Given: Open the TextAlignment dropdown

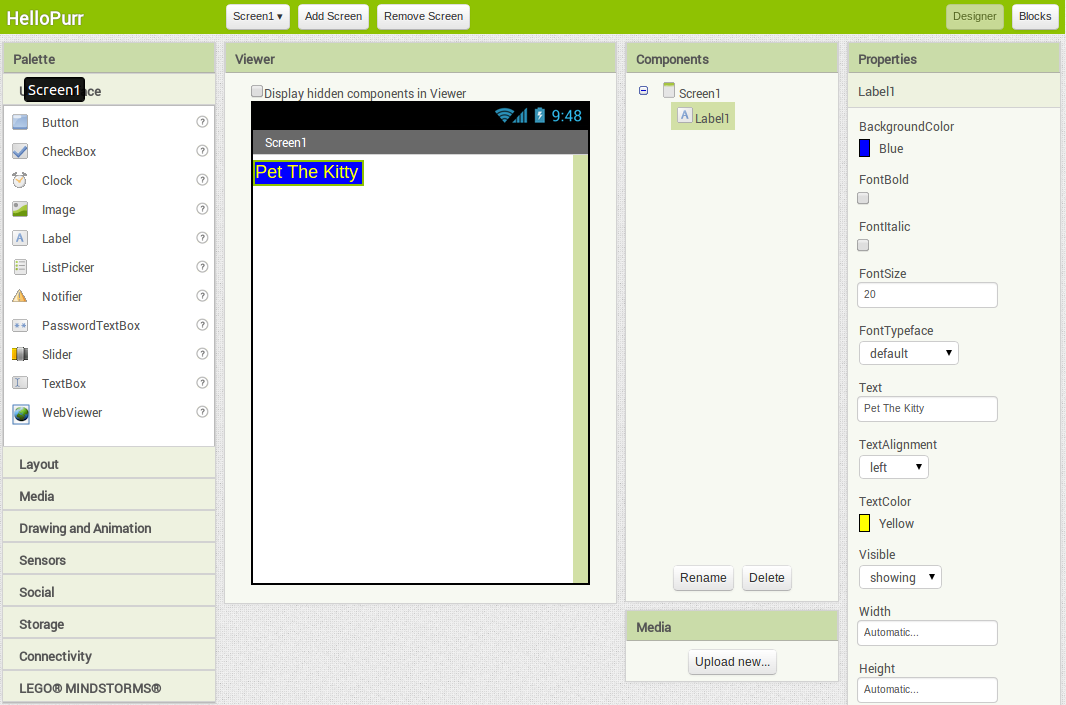Looking at the screenshot, I should click(x=893, y=467).
